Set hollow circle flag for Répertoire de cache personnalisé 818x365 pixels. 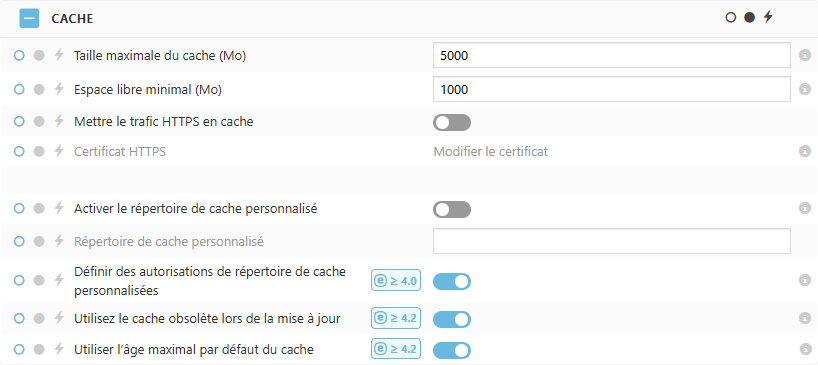click(x=19, y=241)
